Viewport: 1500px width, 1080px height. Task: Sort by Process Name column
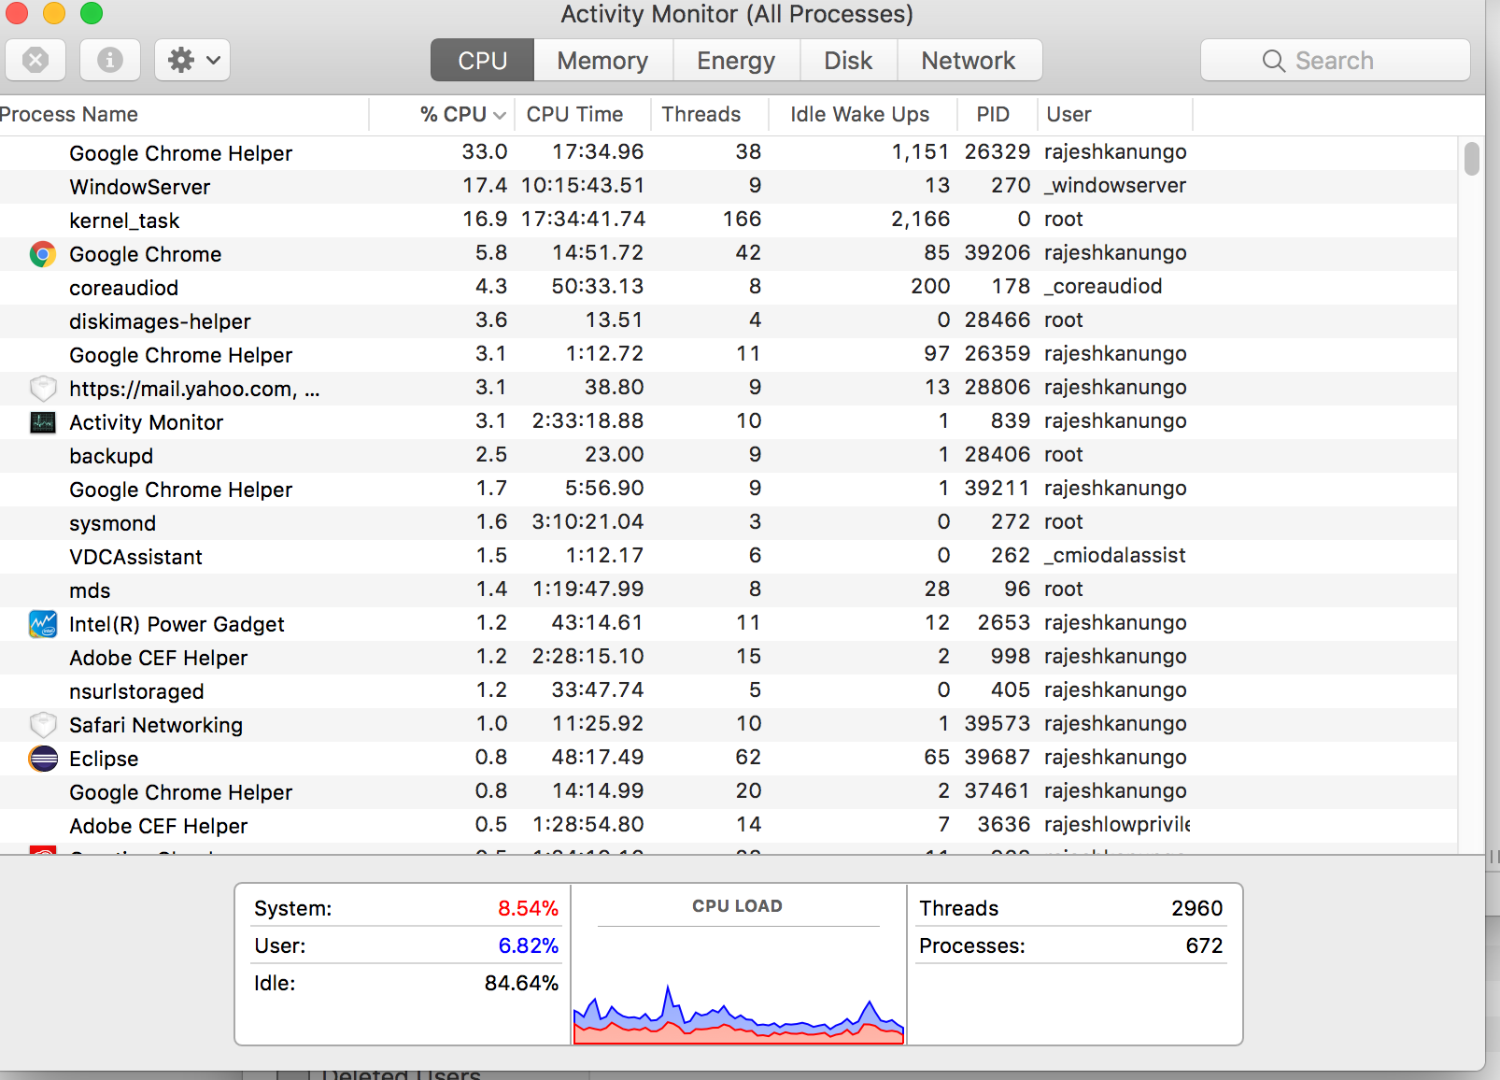[184, 115]
